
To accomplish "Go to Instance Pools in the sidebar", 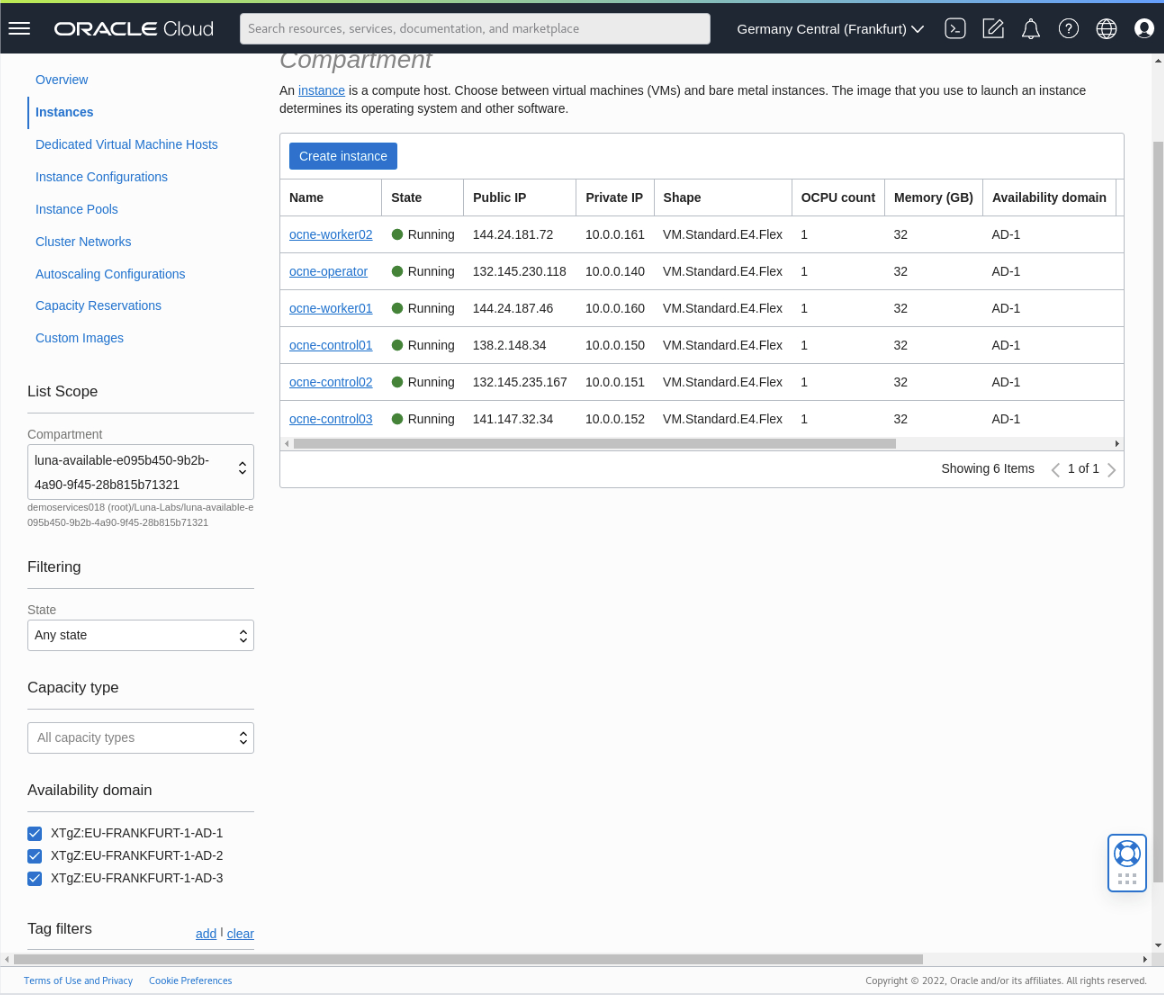I will pyautogui.click(x=76, y=209).
